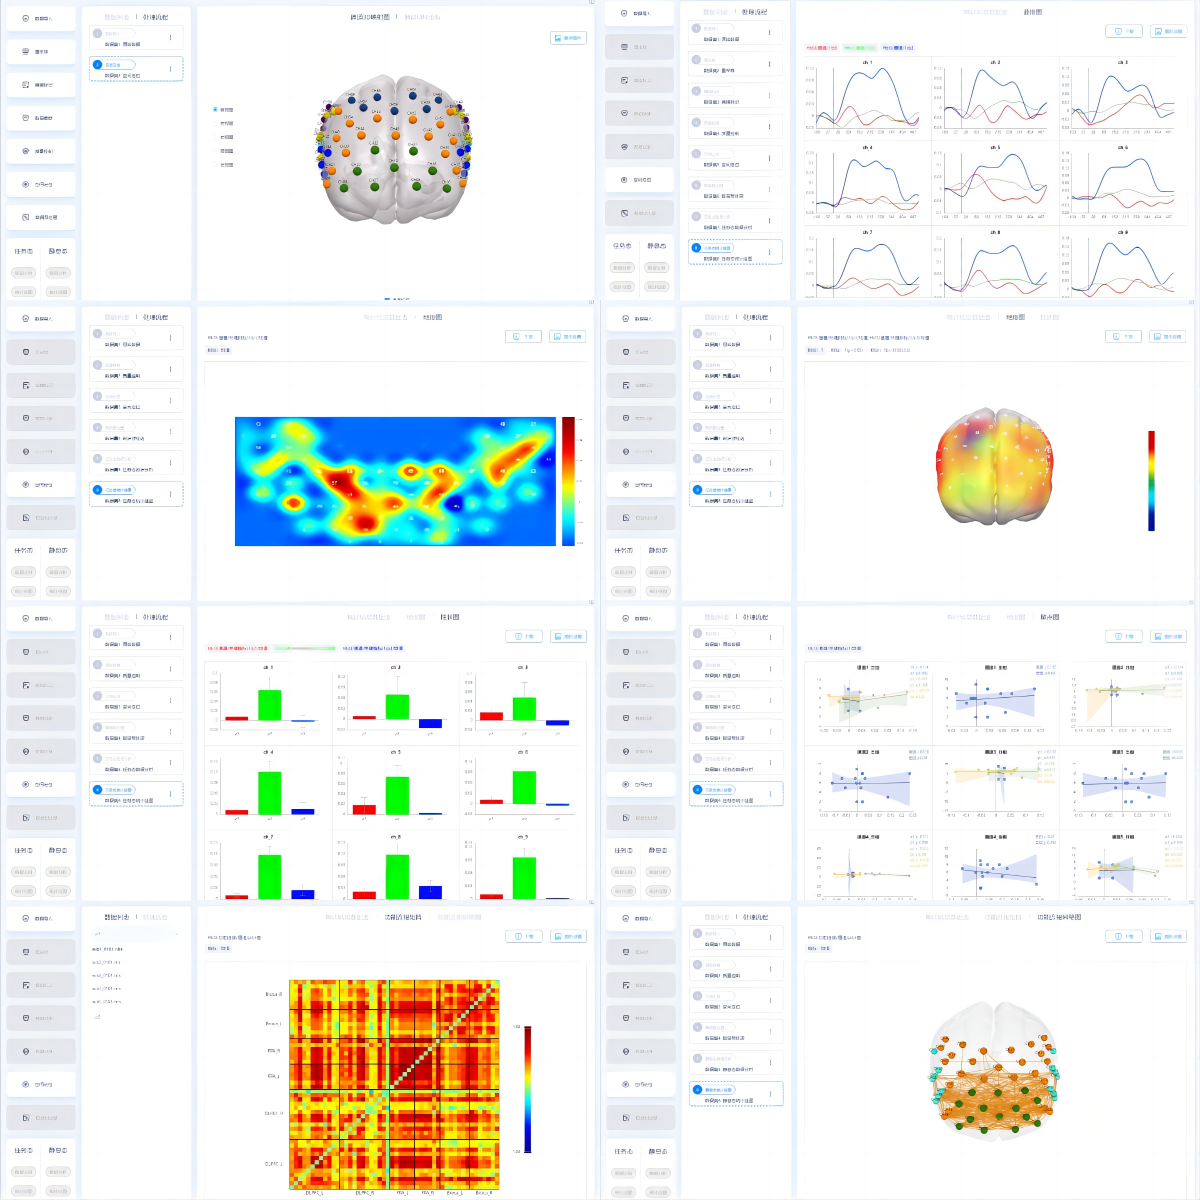The width and height of the screenshot is (1200, 1200).
Task: Open the three-dot menu of first step beside channel-dot brain
Action: [x=170, y=38]
